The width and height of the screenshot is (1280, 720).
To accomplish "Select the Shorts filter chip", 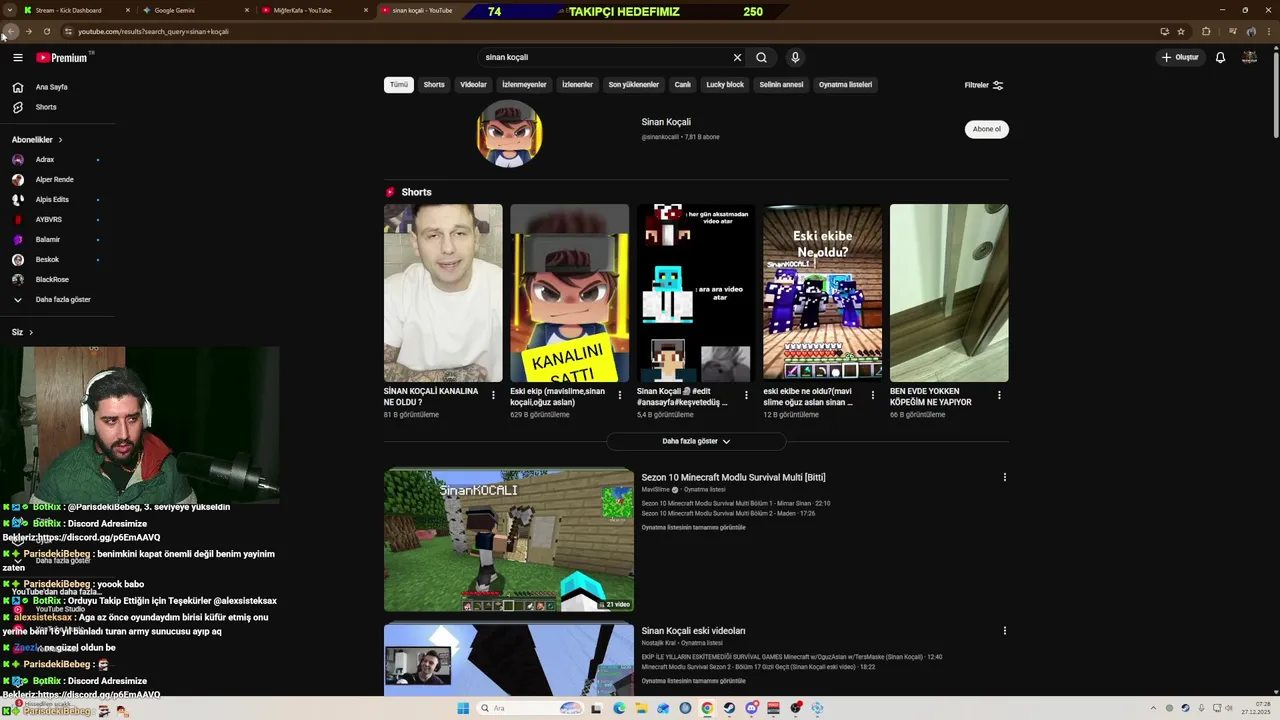I will click(434, 85).
